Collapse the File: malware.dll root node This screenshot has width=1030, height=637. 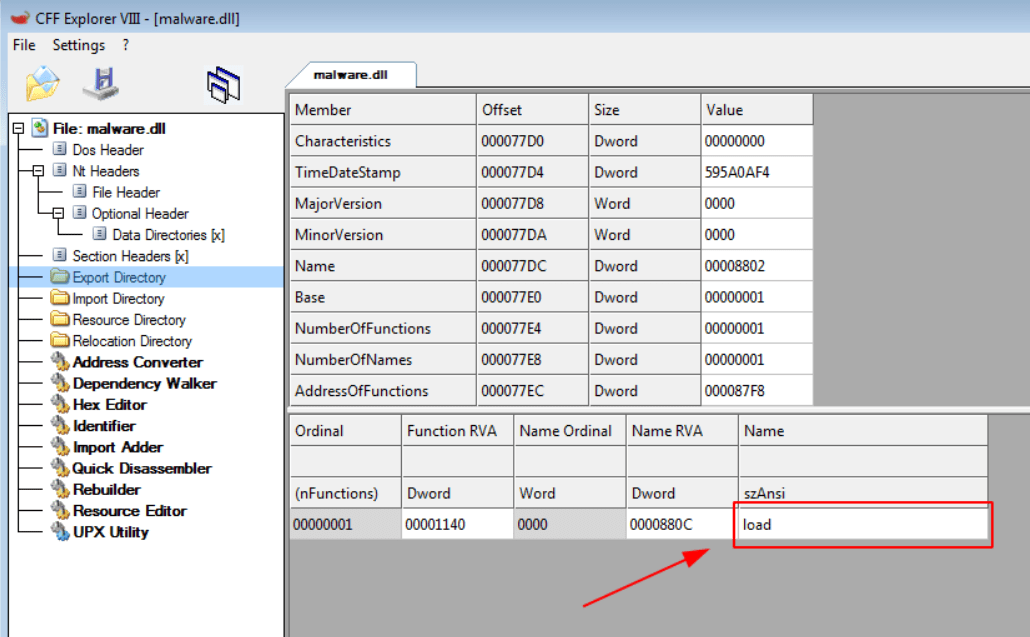[x=18, y=128]
